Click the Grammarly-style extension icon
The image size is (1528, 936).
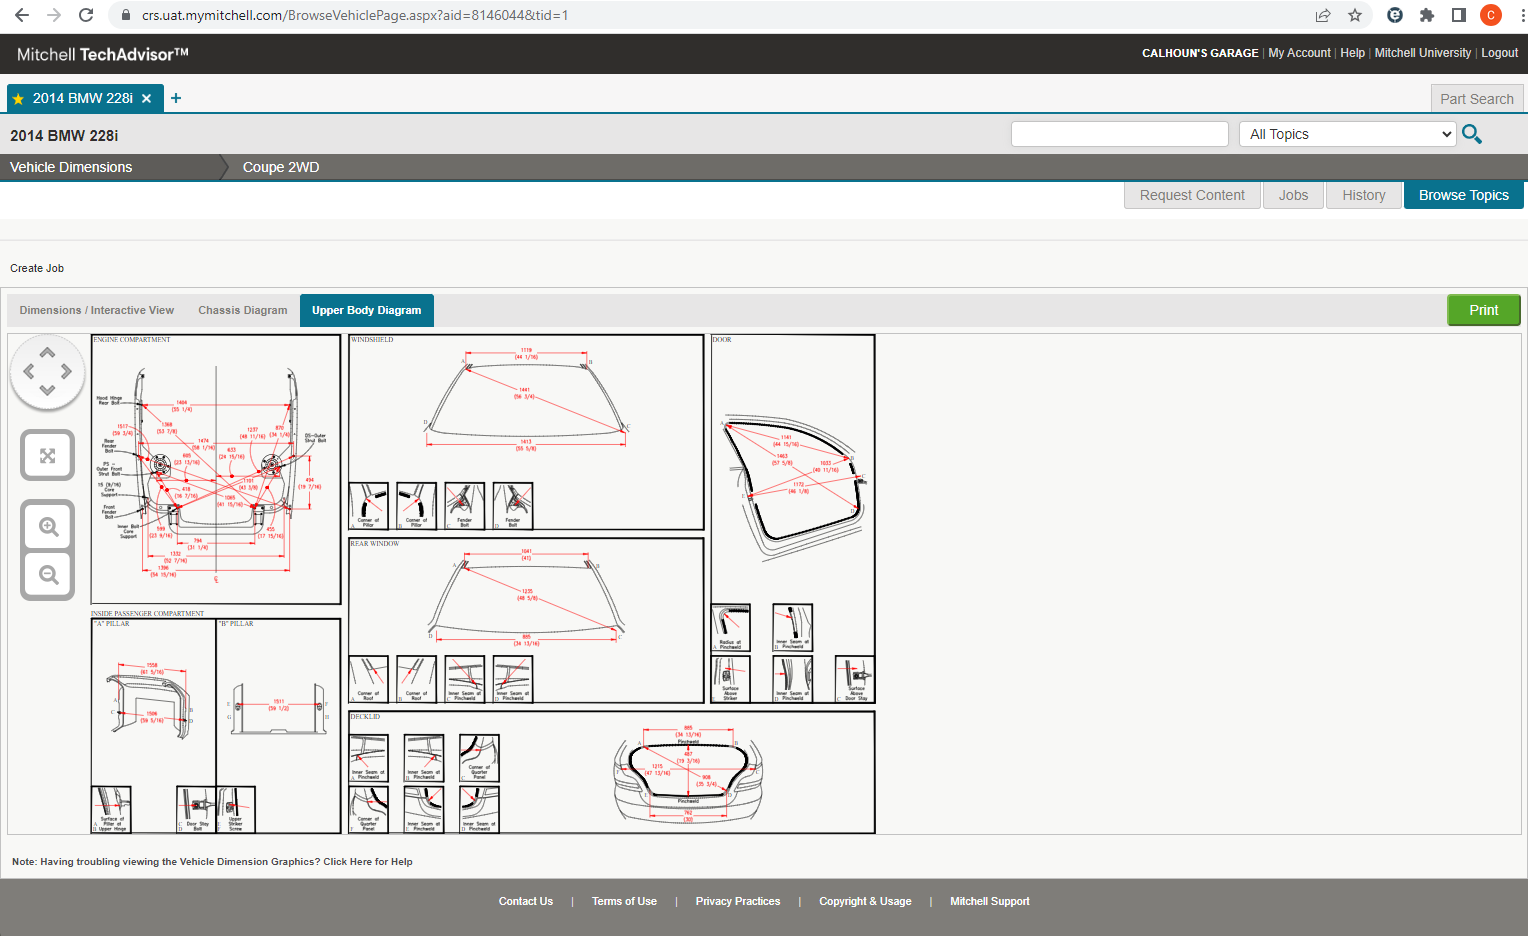coord(1395,15)
